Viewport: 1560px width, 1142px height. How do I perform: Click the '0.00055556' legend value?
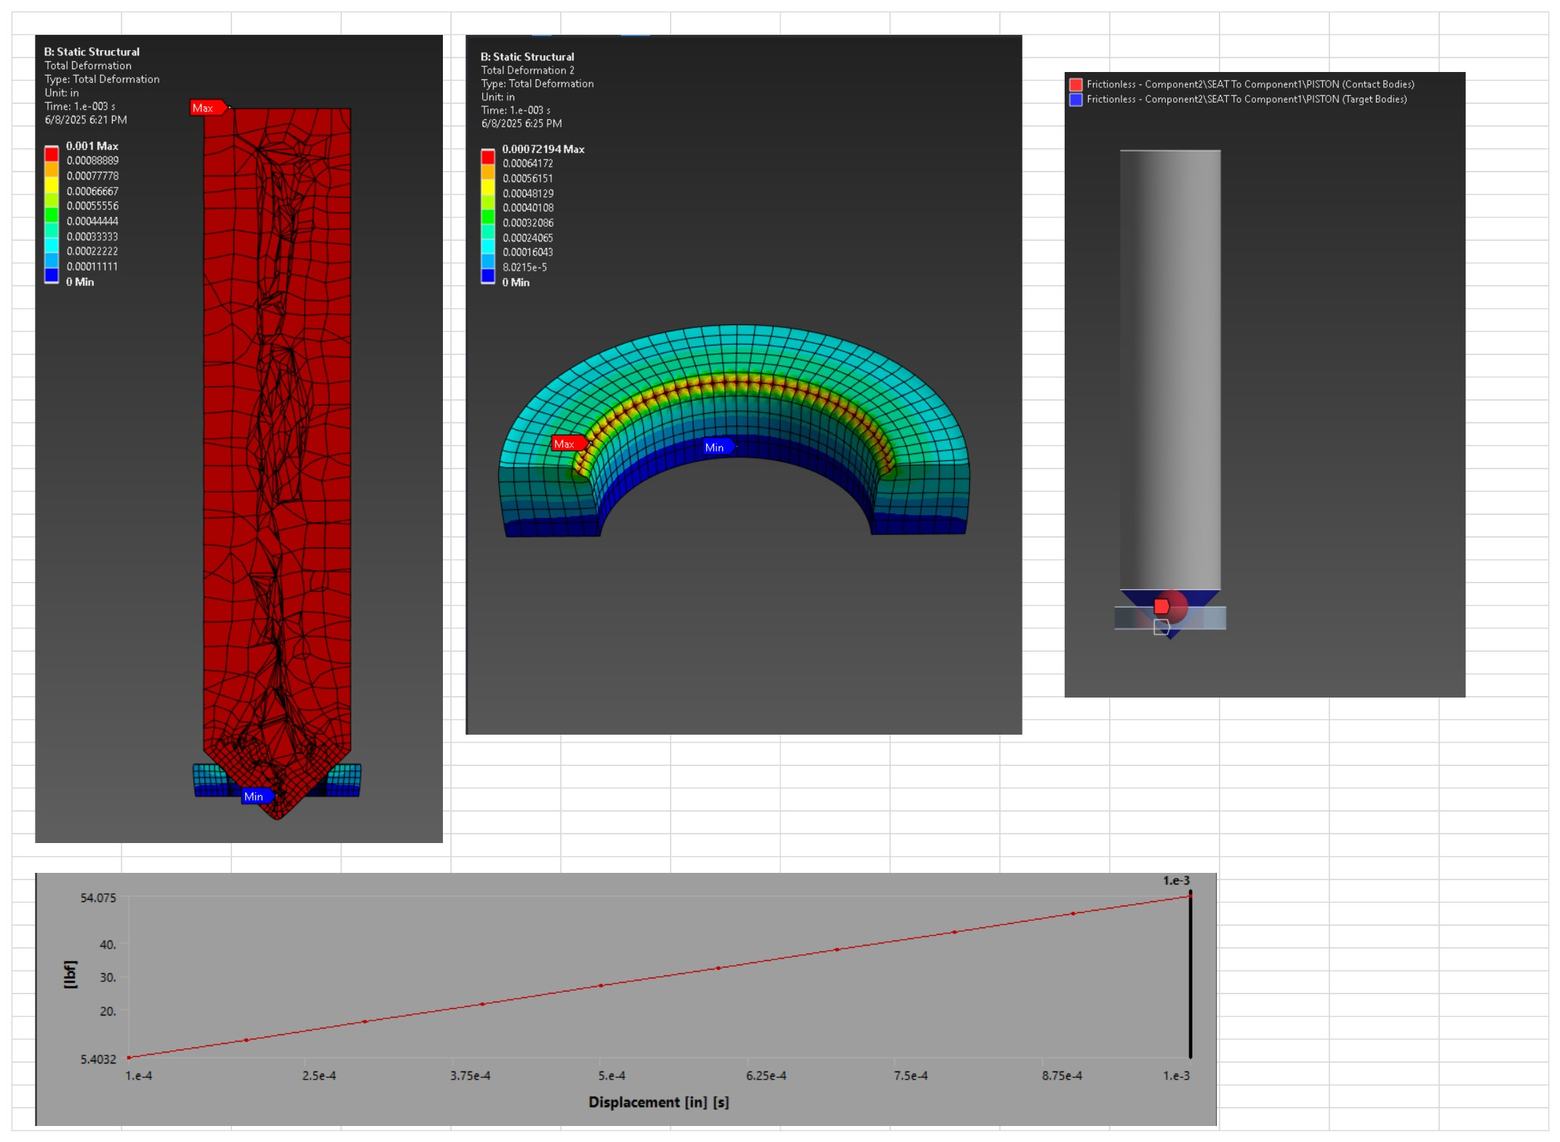tap(93, 206)
